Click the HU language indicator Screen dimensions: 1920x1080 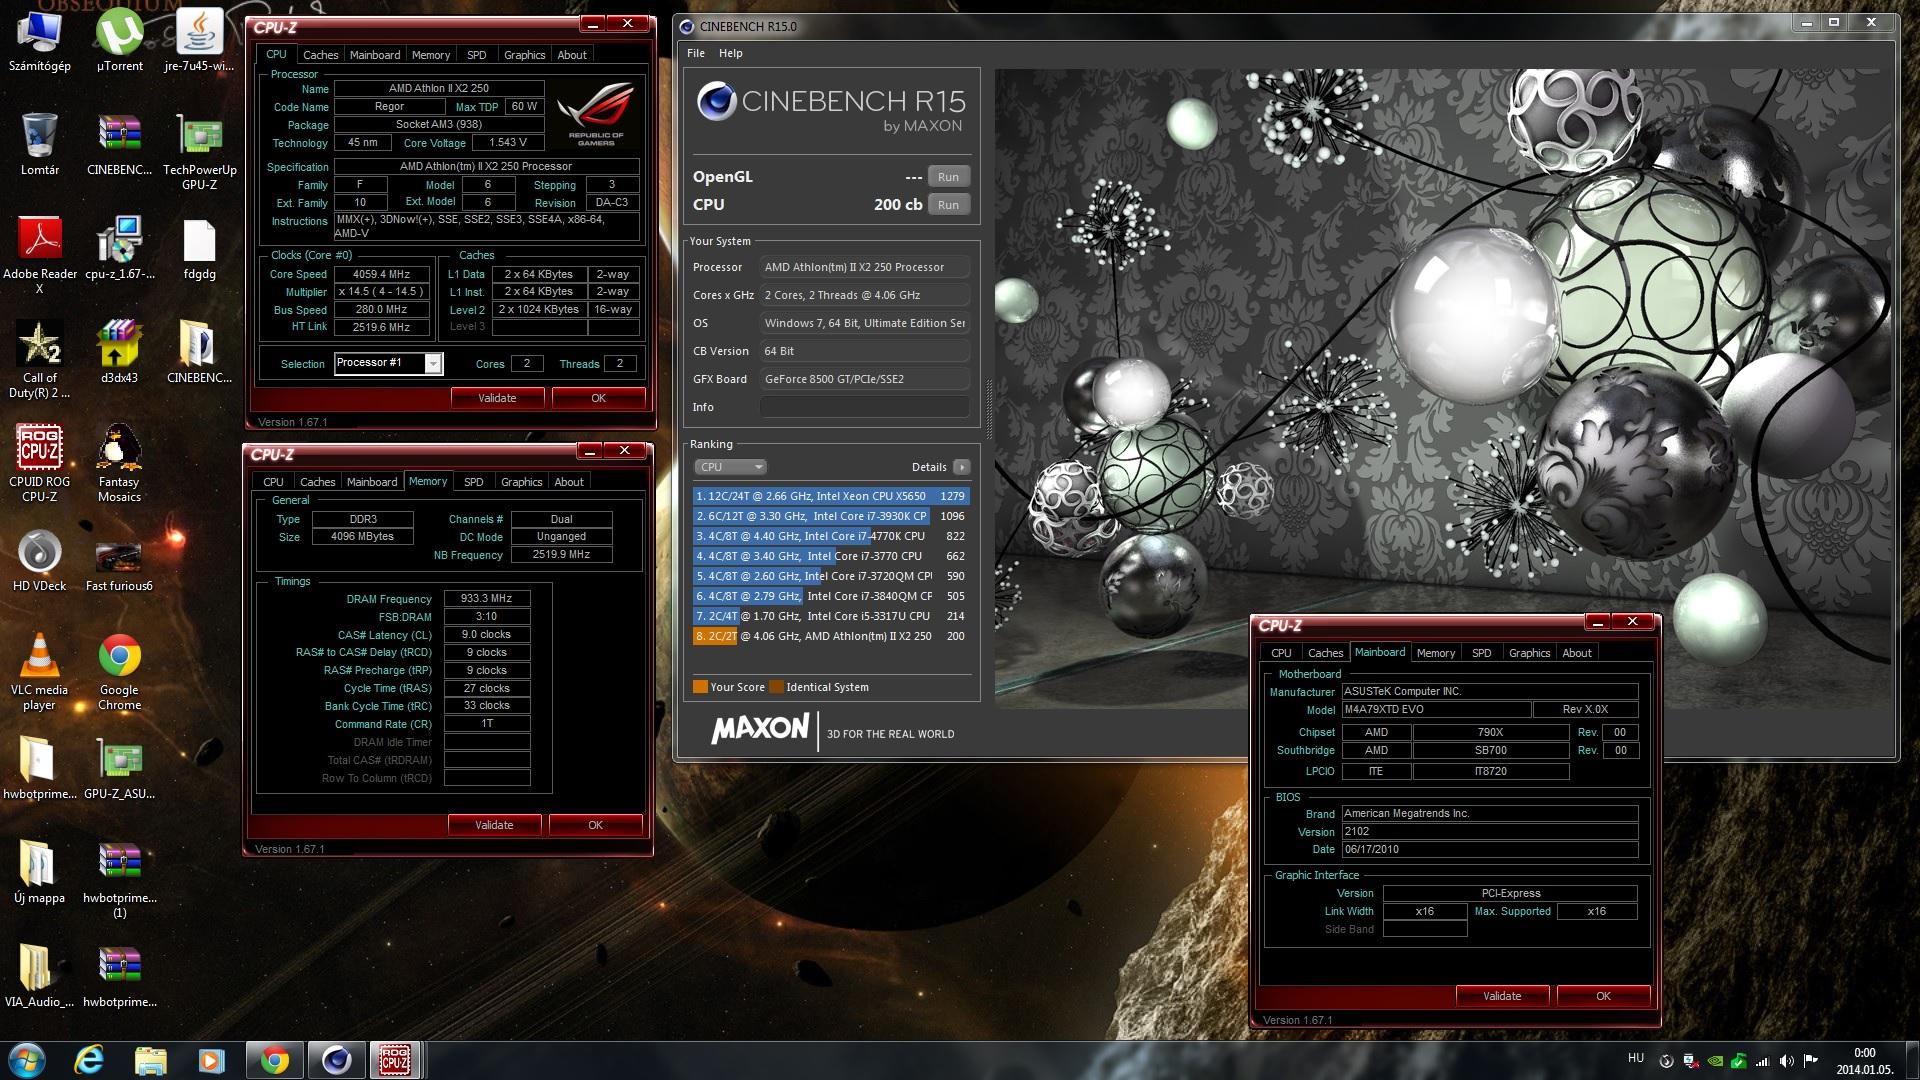[1635, 1058]
